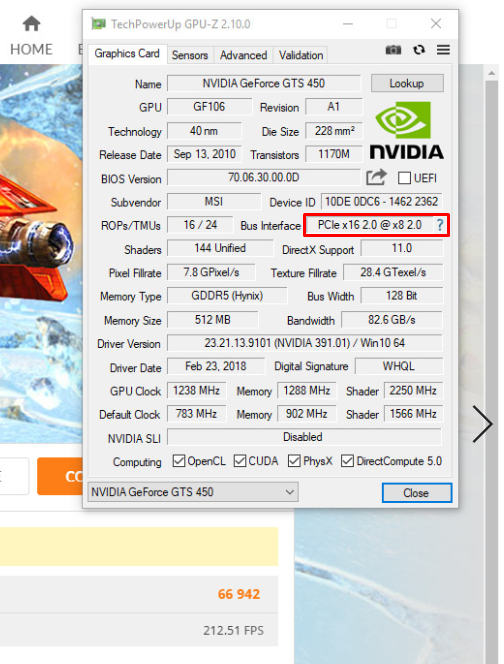Click the Revision field showing A1

pyautogui.click(x=334, y=107)
